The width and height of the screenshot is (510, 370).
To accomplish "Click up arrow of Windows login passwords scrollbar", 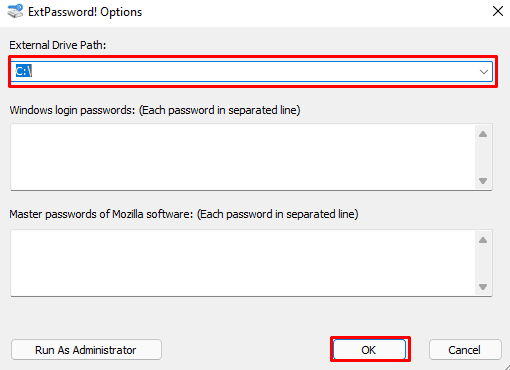I will click(x=483, y=134).
